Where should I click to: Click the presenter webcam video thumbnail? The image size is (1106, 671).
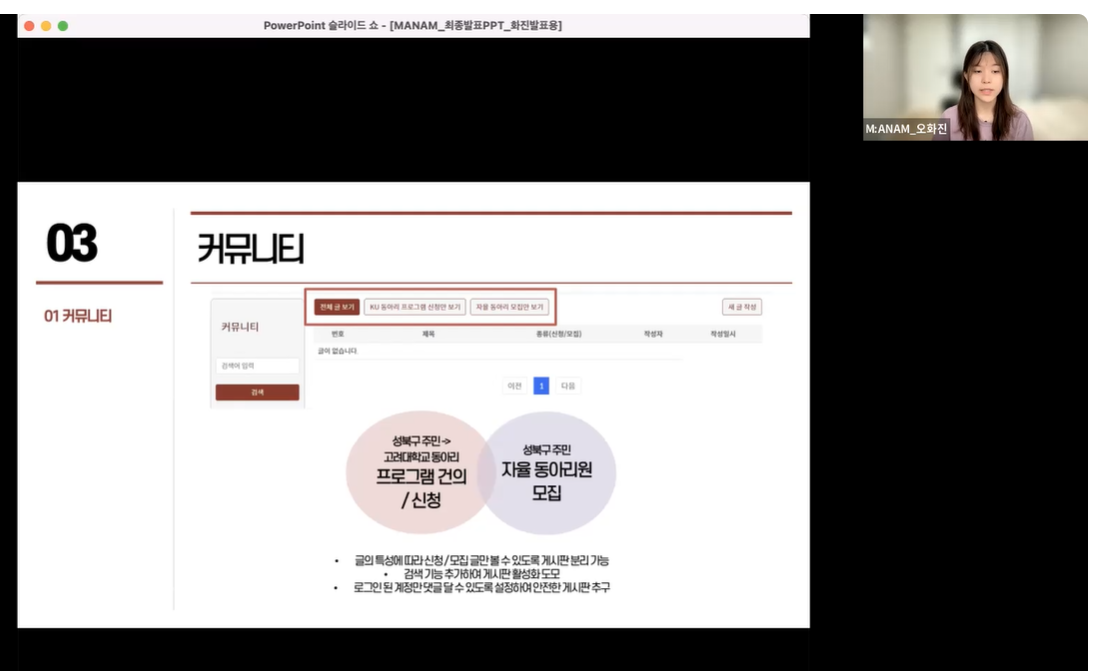click(x=974, y=78)
